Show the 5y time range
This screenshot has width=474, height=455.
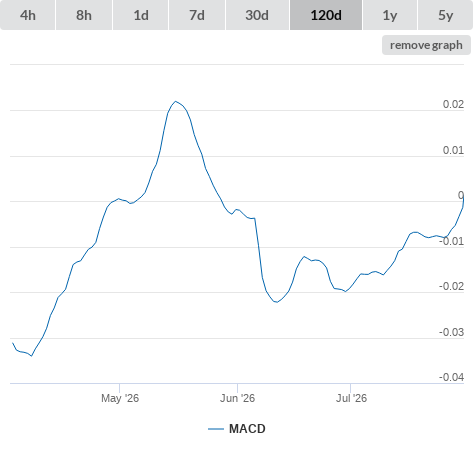(x=446, y=15)
